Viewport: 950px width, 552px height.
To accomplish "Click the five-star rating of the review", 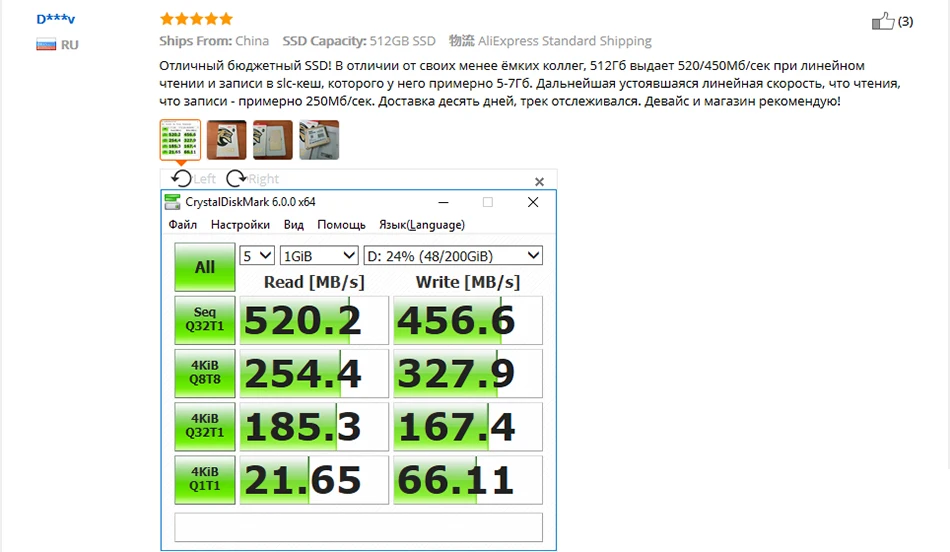I will pos(196,19).
